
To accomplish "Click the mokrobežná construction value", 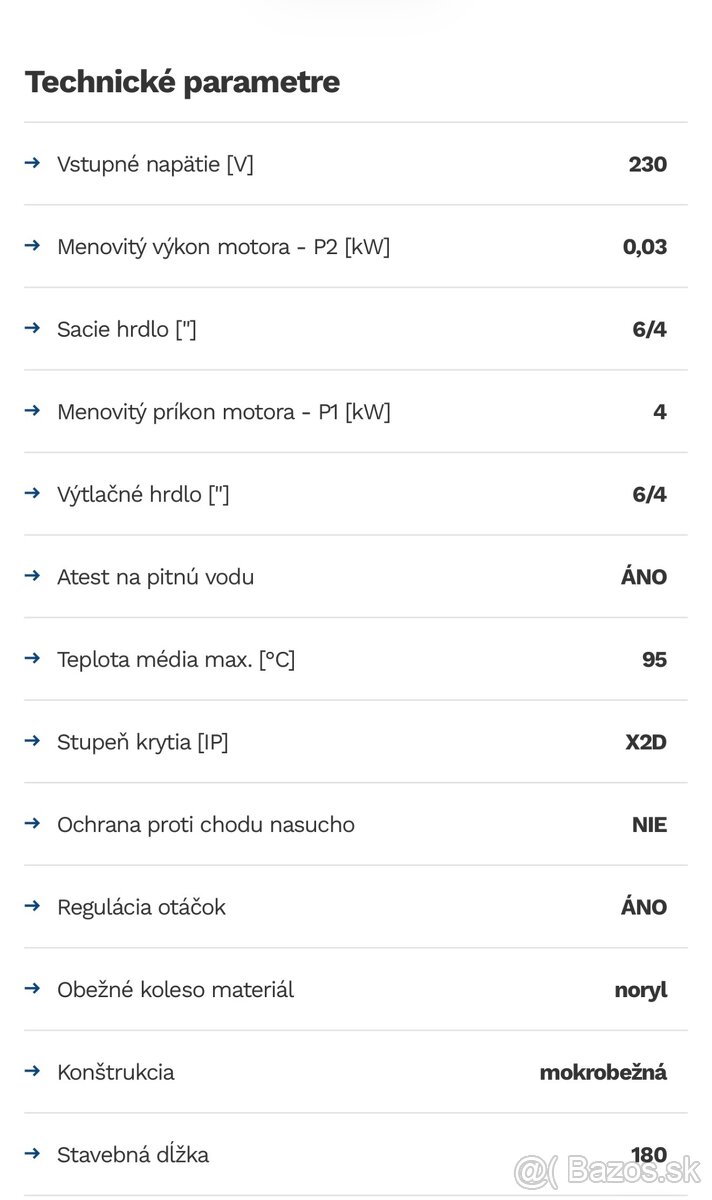I will point(603,1072).
